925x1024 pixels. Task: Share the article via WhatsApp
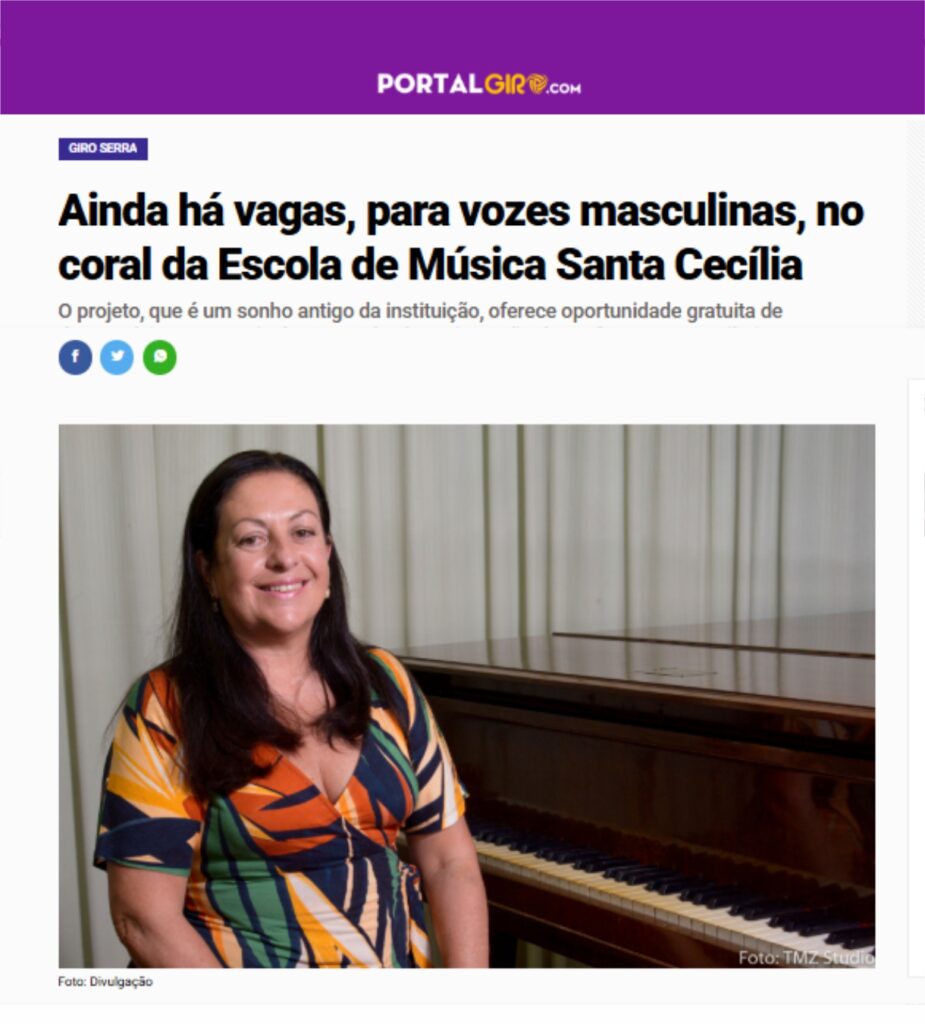click(x=159, y=357)
